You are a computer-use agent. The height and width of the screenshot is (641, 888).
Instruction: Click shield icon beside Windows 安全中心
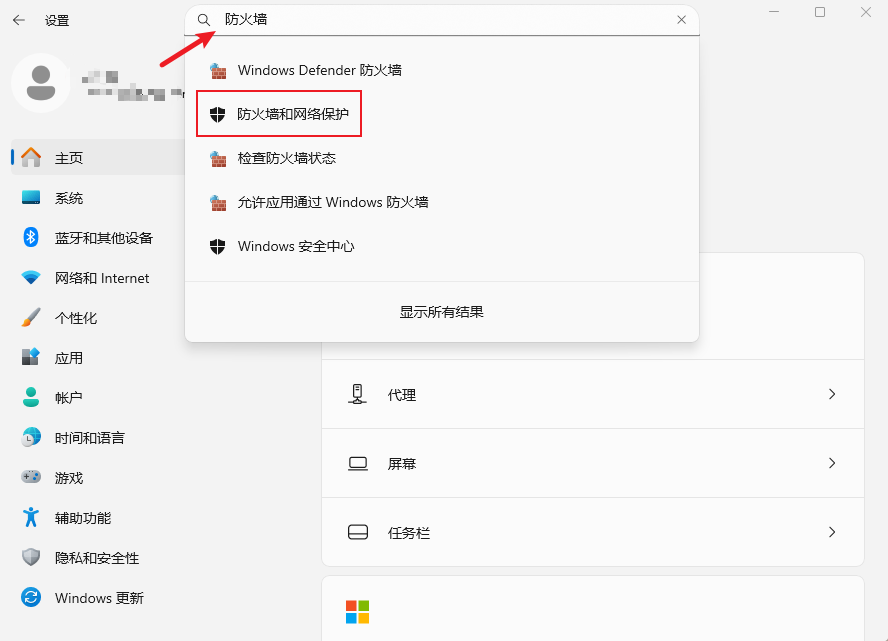(x=217, y=246)
